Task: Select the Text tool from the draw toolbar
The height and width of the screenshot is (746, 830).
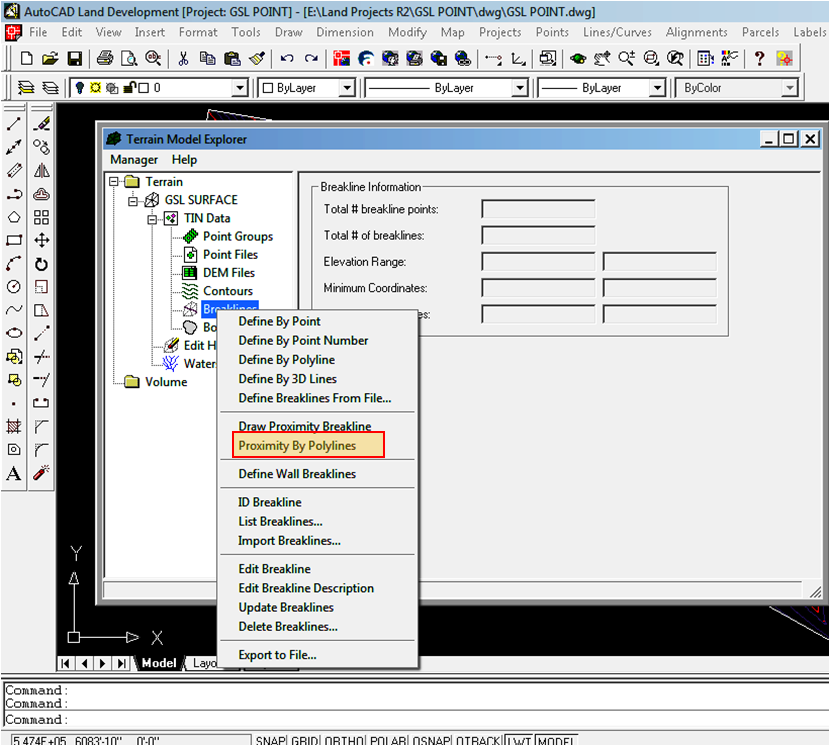Action: pos(12,473)
